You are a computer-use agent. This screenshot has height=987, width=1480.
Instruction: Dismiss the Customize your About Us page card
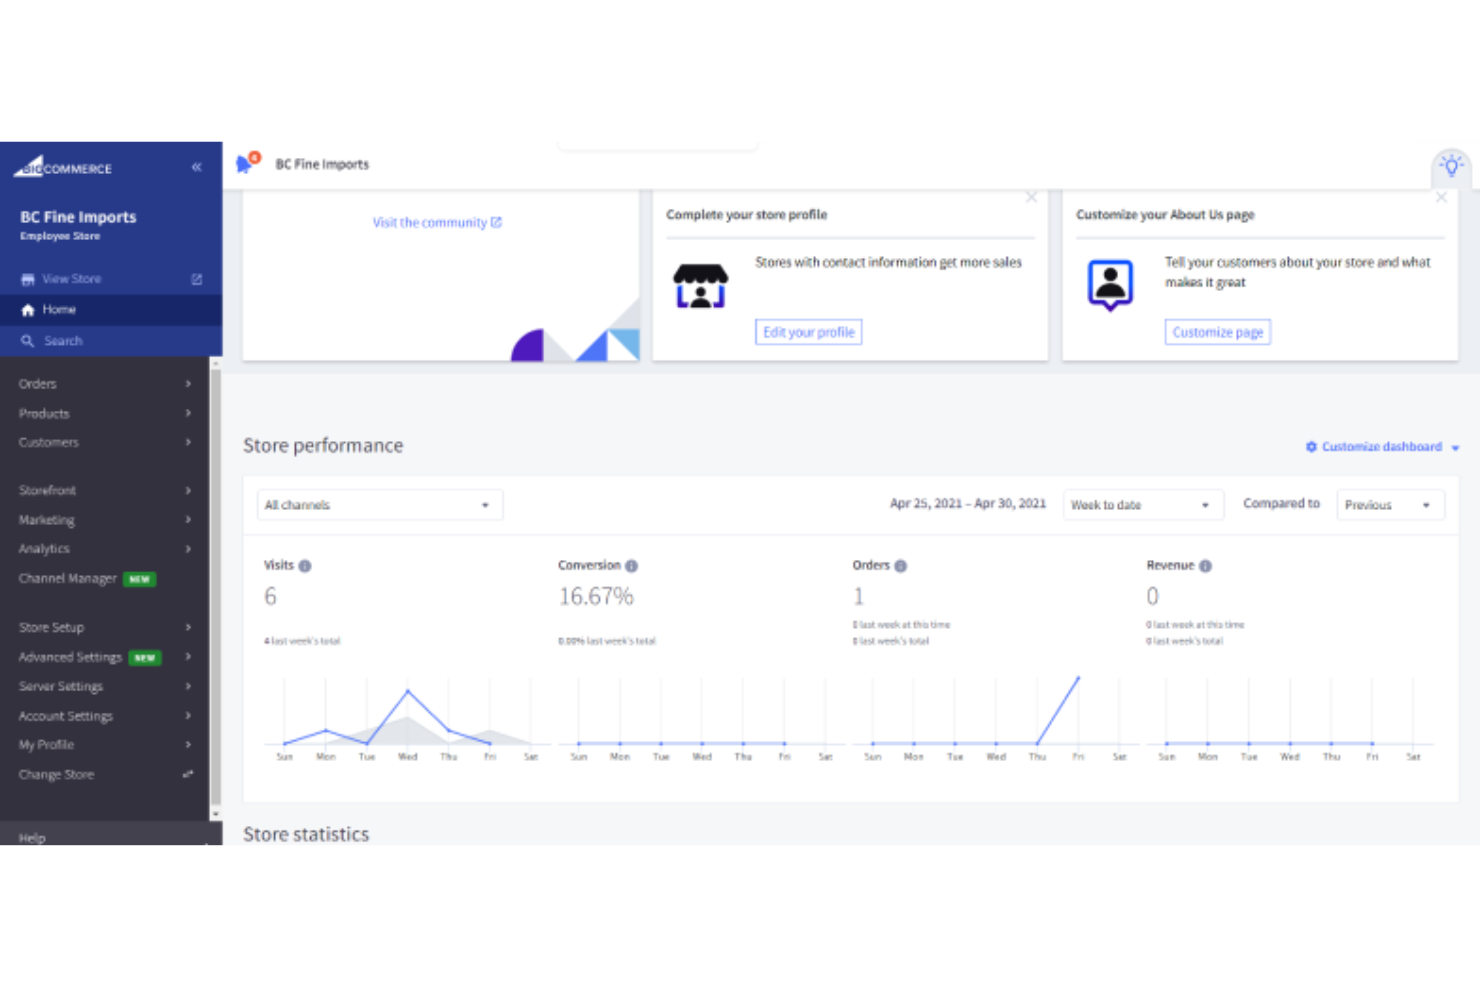coord(1441,197)
